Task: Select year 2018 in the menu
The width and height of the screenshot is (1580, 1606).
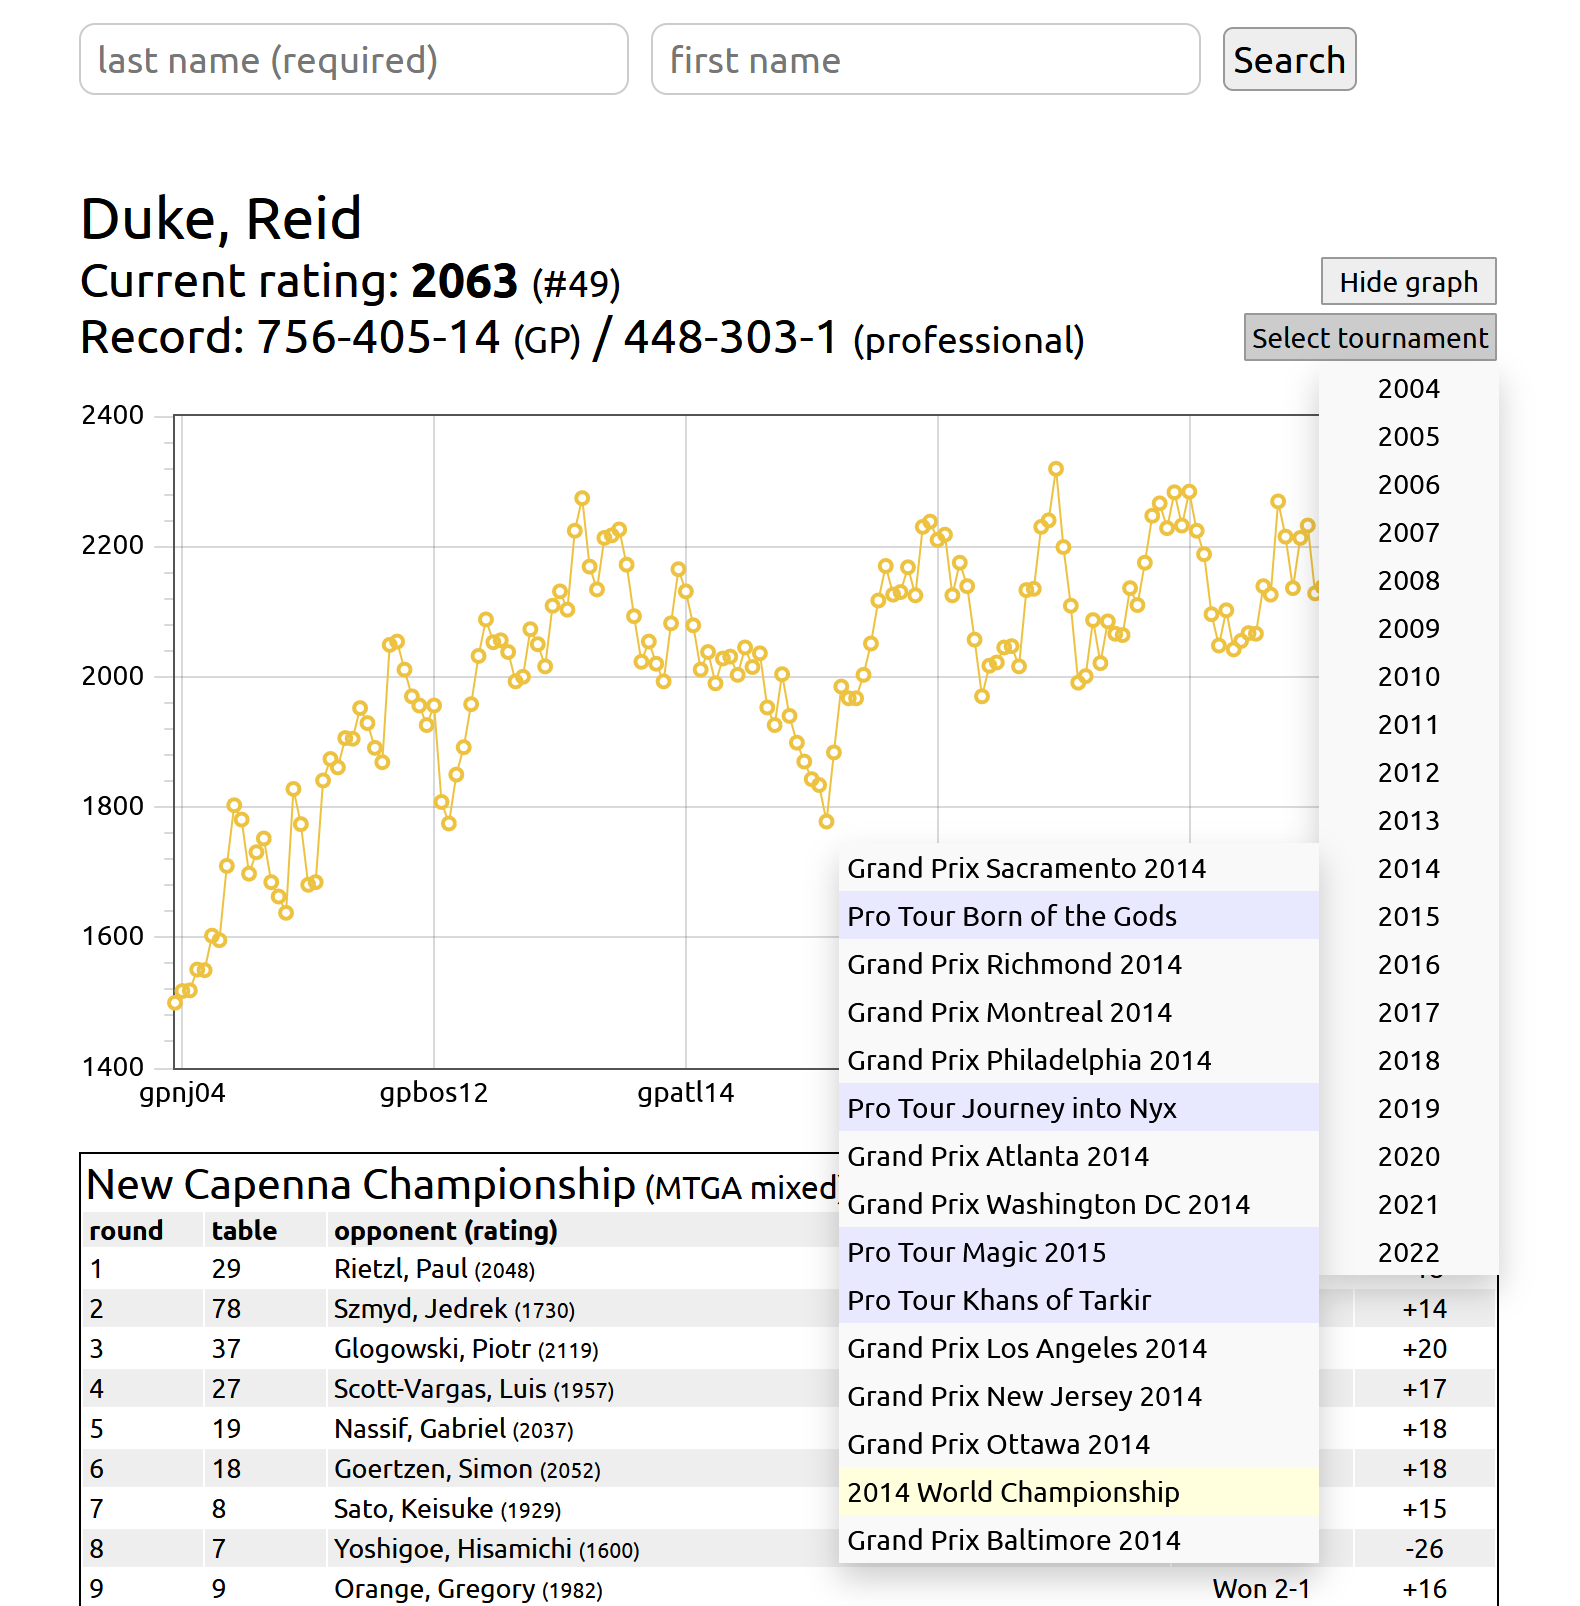Action: tap(1408, 1061)
